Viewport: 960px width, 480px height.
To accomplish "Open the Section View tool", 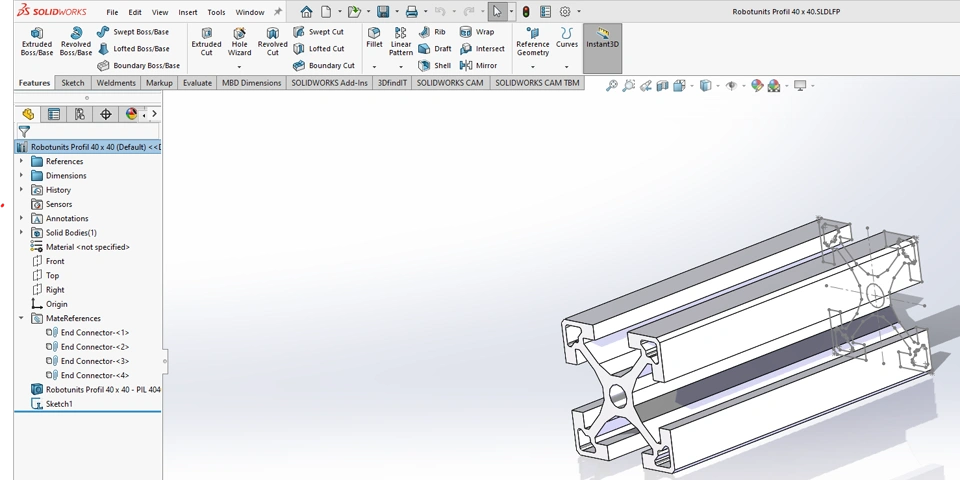I will (662, 86).
